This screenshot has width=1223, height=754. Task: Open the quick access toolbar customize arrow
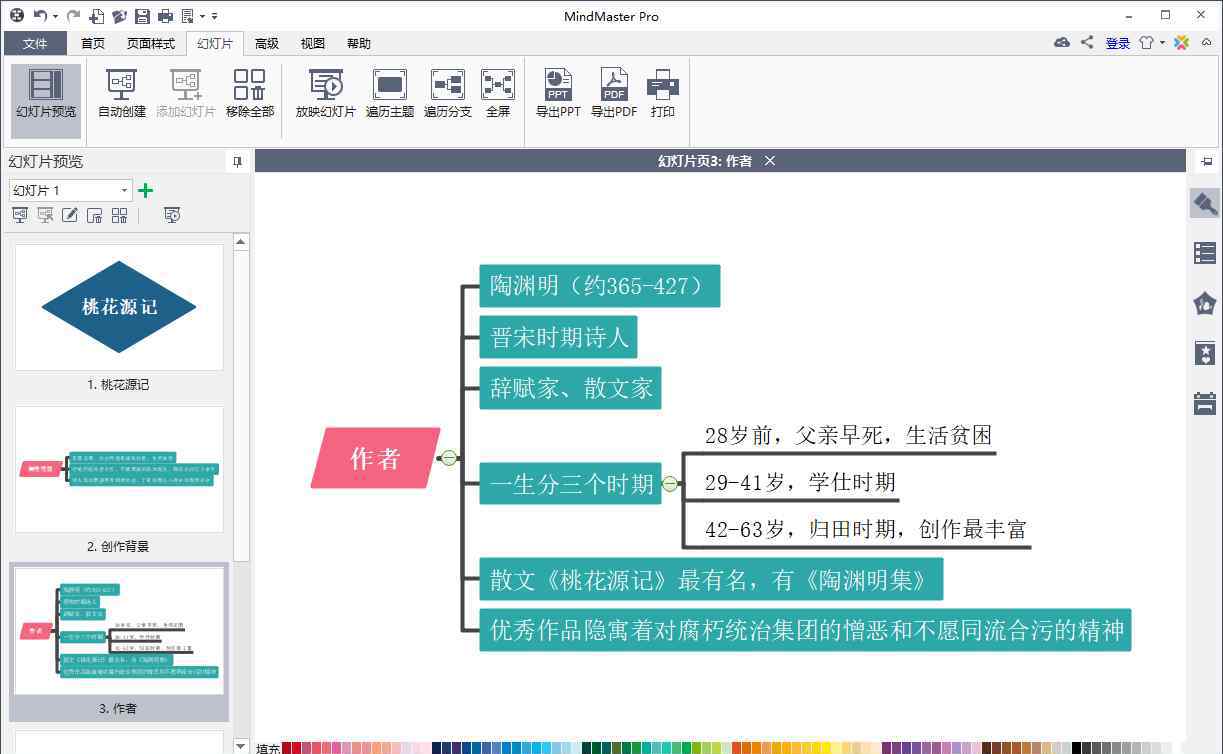pyautogui.click(x=215, y=16)
